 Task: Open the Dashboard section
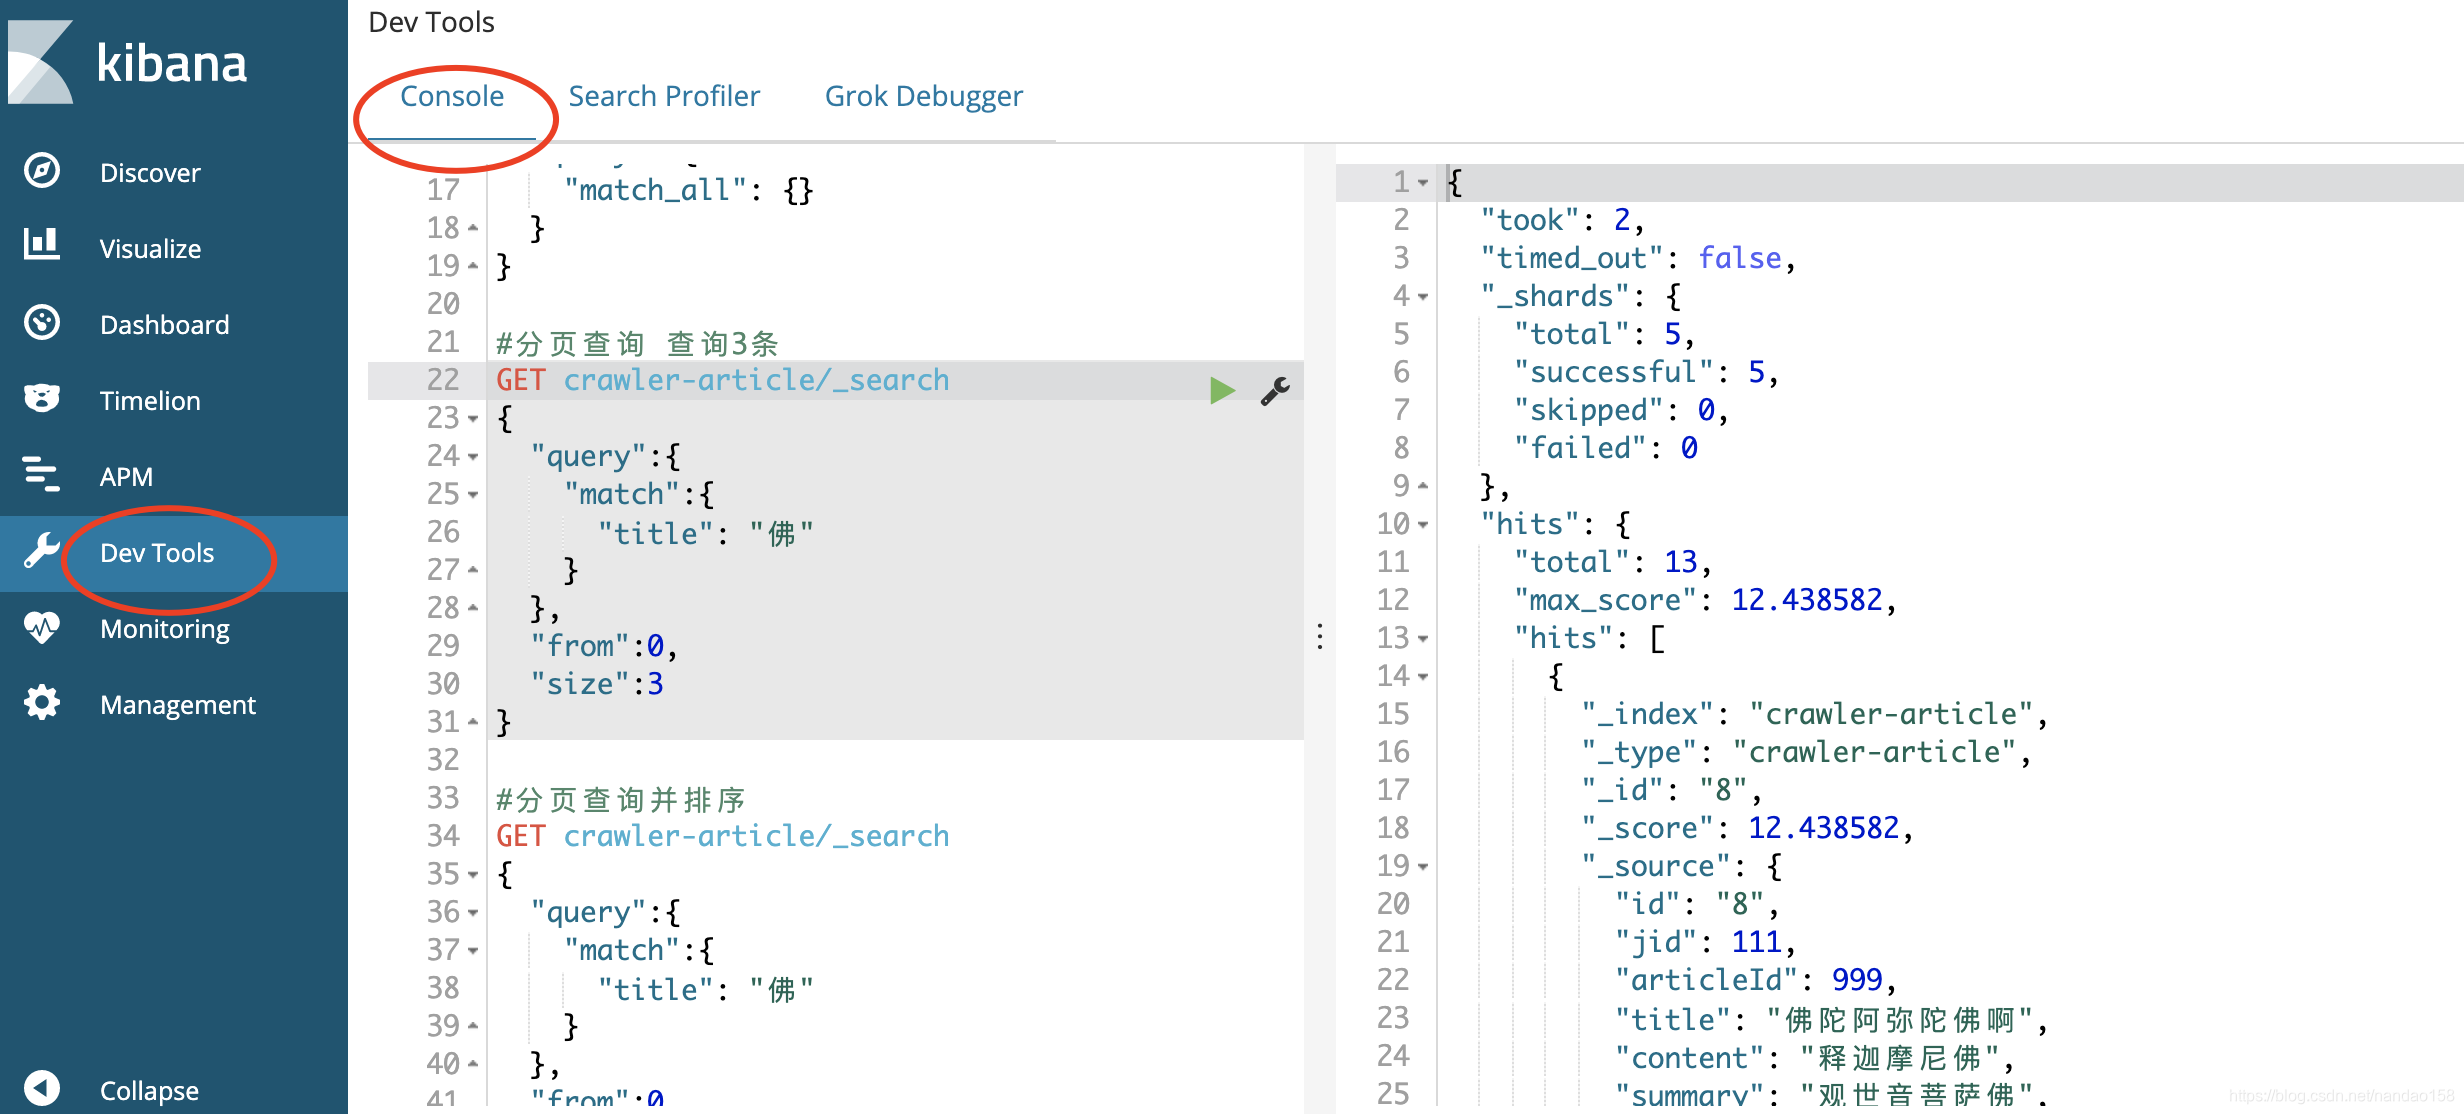click(164, 323)
